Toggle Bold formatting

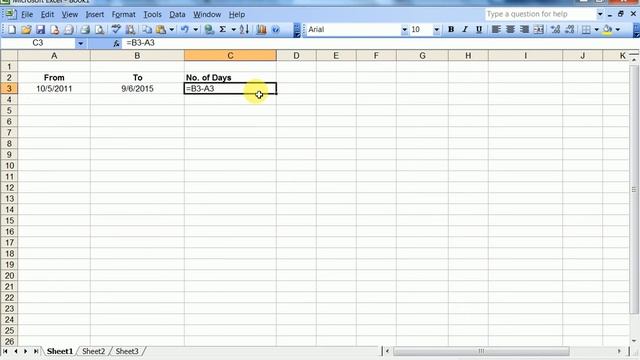tap(451, 29)
